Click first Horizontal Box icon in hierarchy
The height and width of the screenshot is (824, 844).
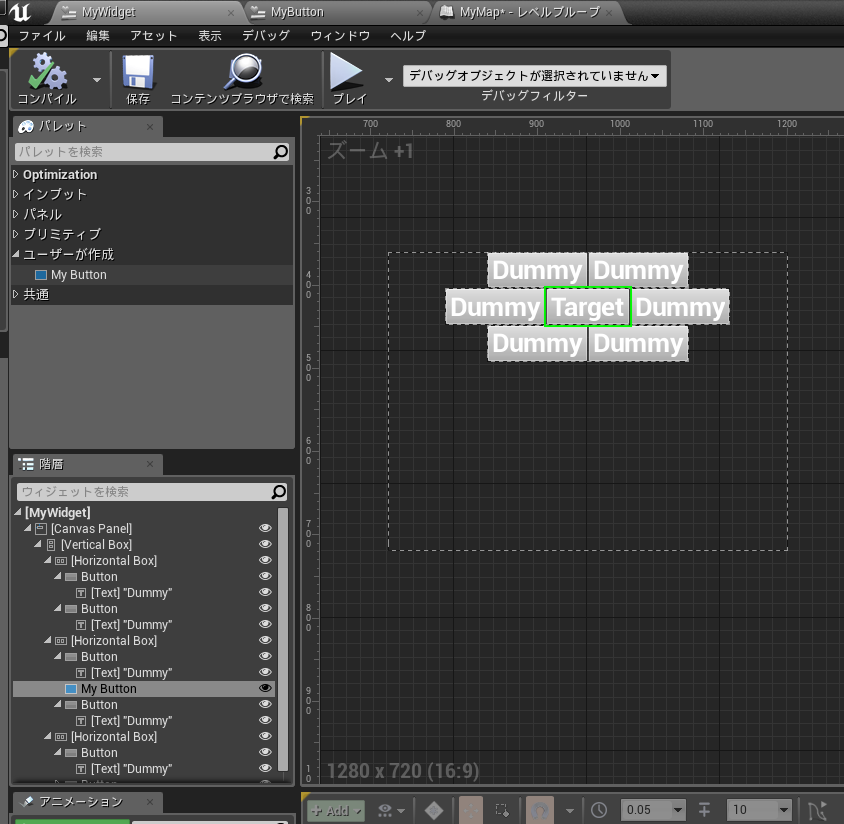[61, 561]
